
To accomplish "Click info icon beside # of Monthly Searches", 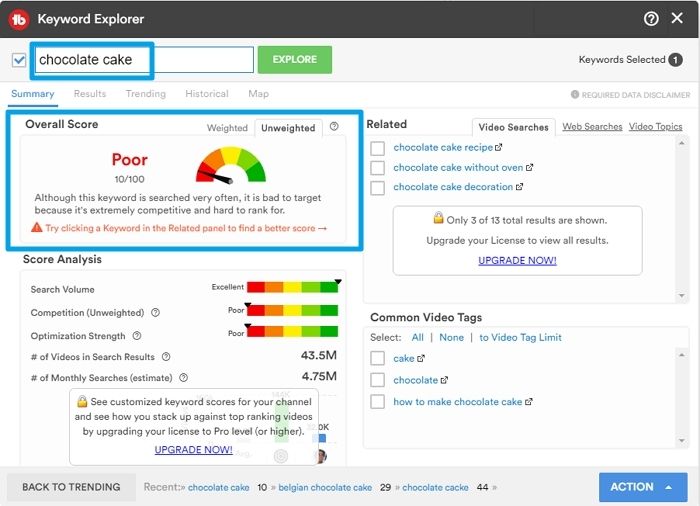I will [x=183, y=378].
